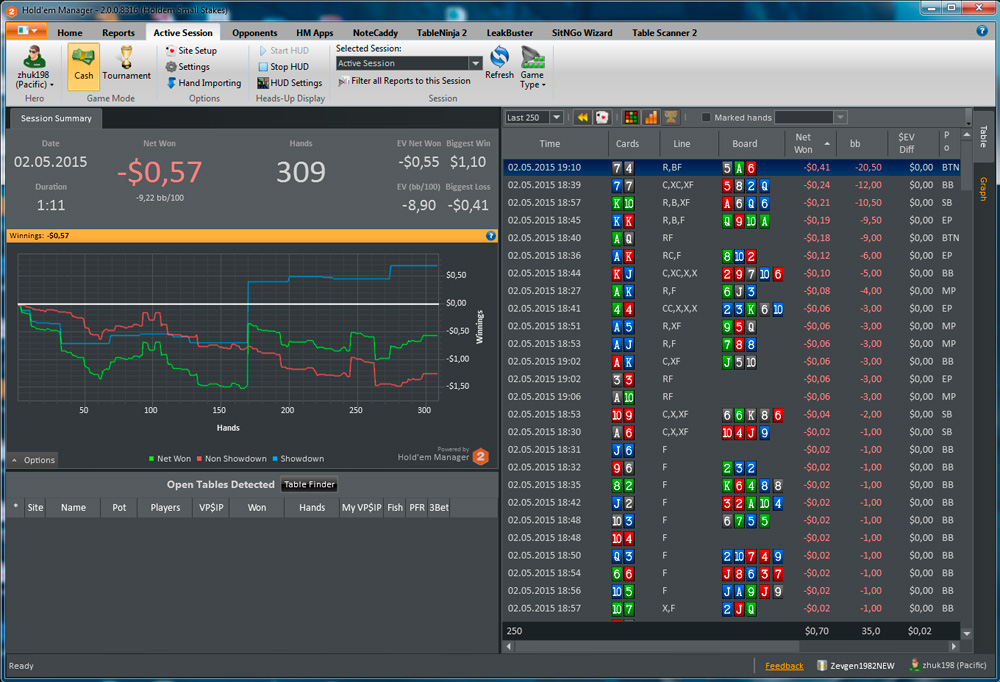This screenshot has height=682, width=1000.
Task: Open the Selected Session dropdown
Action: click(475, 63)
